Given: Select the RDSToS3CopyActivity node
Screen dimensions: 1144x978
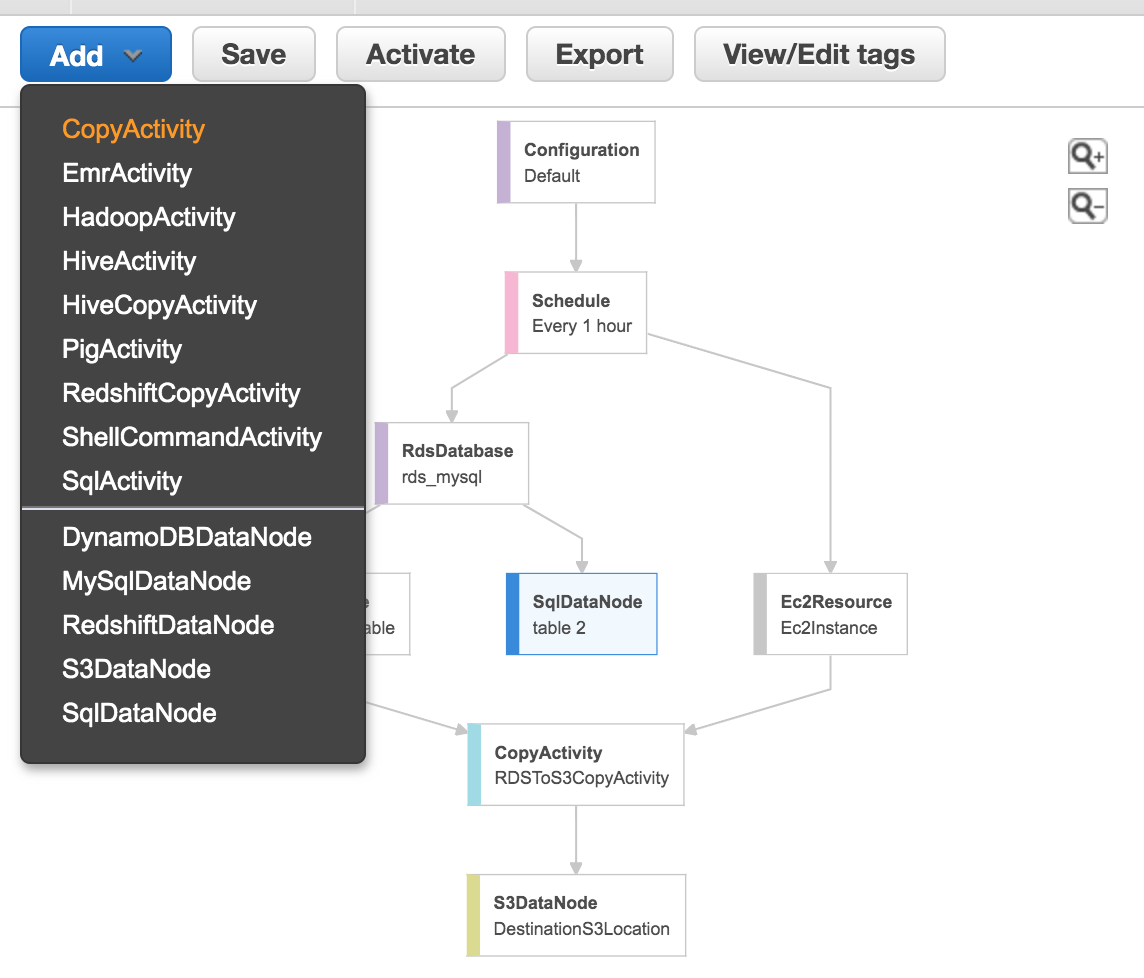Looking at the screenshot, I should 580,763.
